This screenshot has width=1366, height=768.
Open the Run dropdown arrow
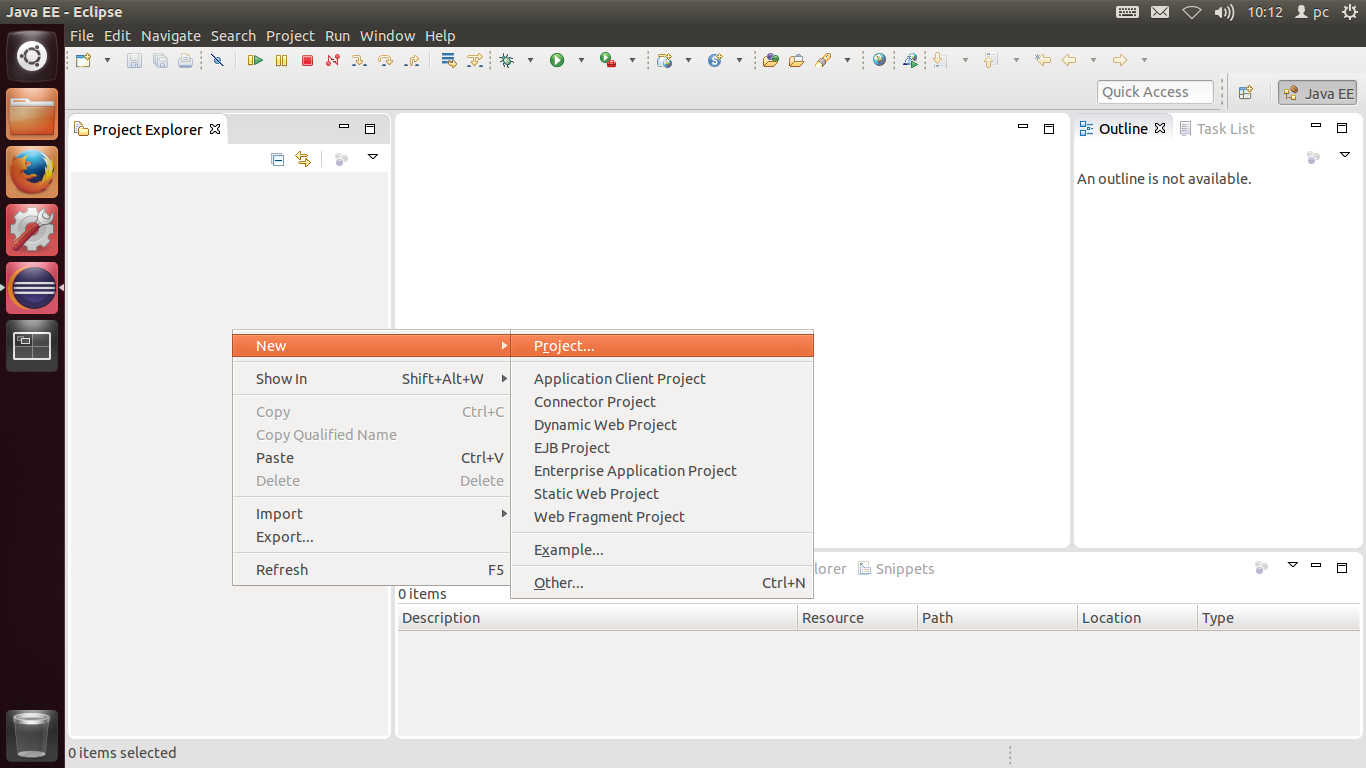(x=581, y=60)
